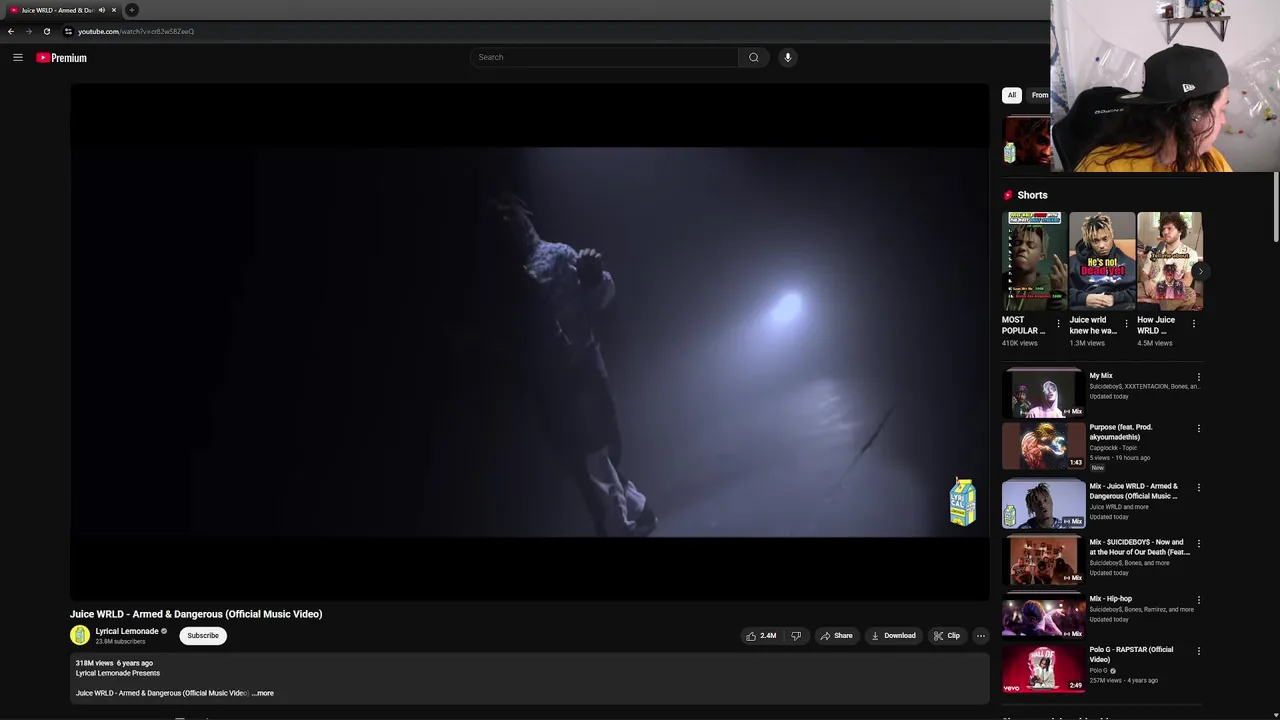Image resolution: width=1280 pixels, height=720 pixels.
Task: Open options for Mix - Juice WRLD
Action: click(1198, 488)
